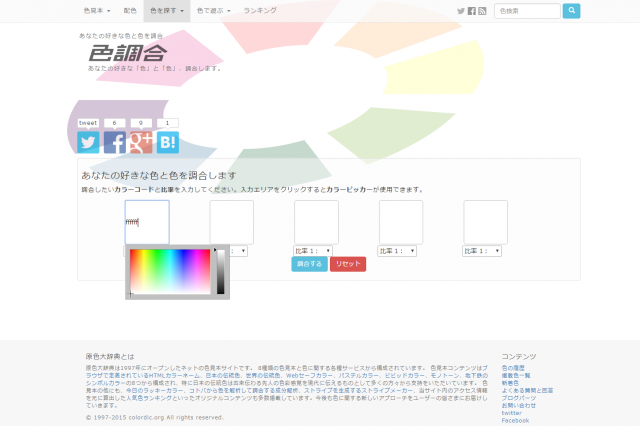Open footer text link Facebook

click(516, 420)
